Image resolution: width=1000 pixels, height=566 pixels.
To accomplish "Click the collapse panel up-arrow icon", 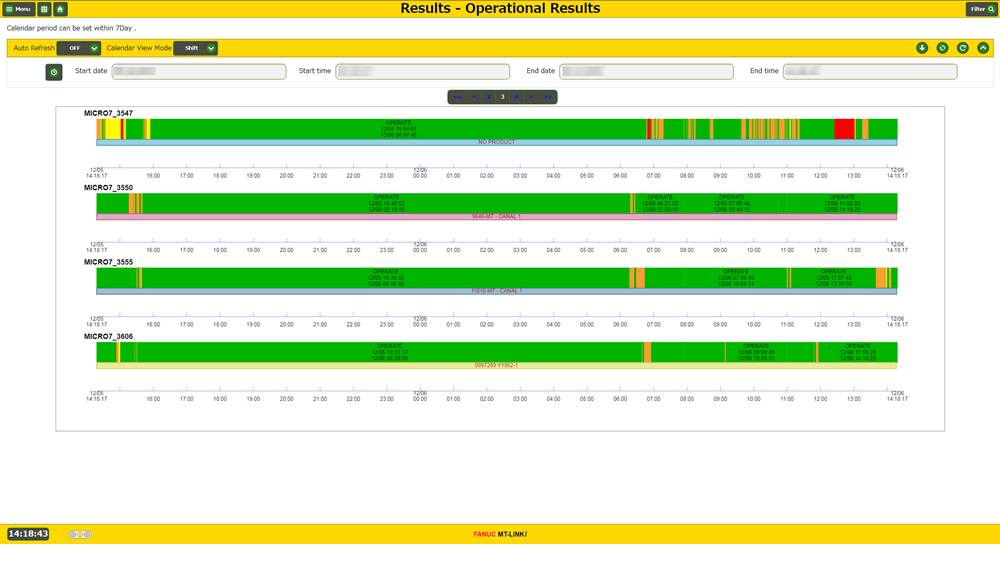I will pyautogui.click(x=983, y=48).
